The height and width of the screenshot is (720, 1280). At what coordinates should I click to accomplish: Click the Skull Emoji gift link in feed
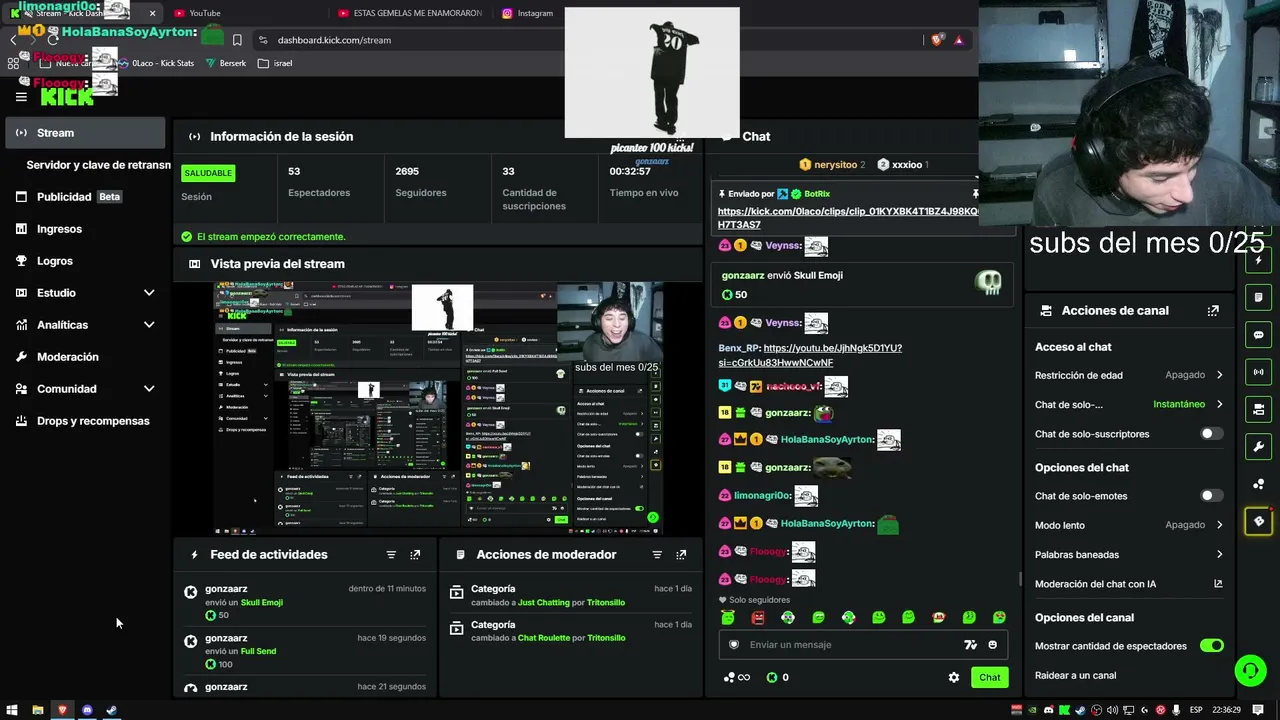click(x=262, y=603)
